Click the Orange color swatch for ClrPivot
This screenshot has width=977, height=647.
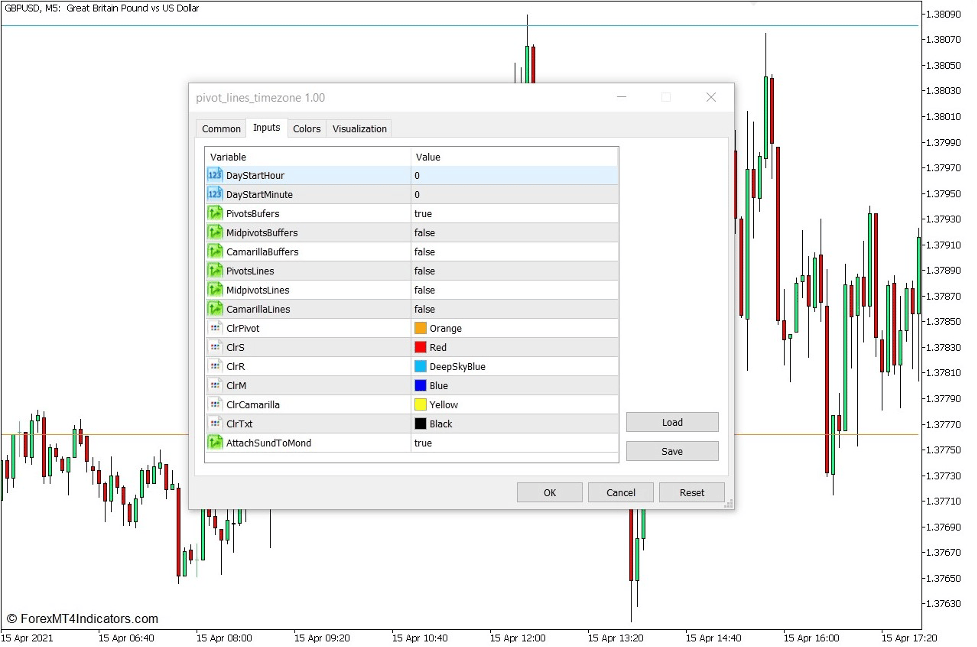click(422, 328)
